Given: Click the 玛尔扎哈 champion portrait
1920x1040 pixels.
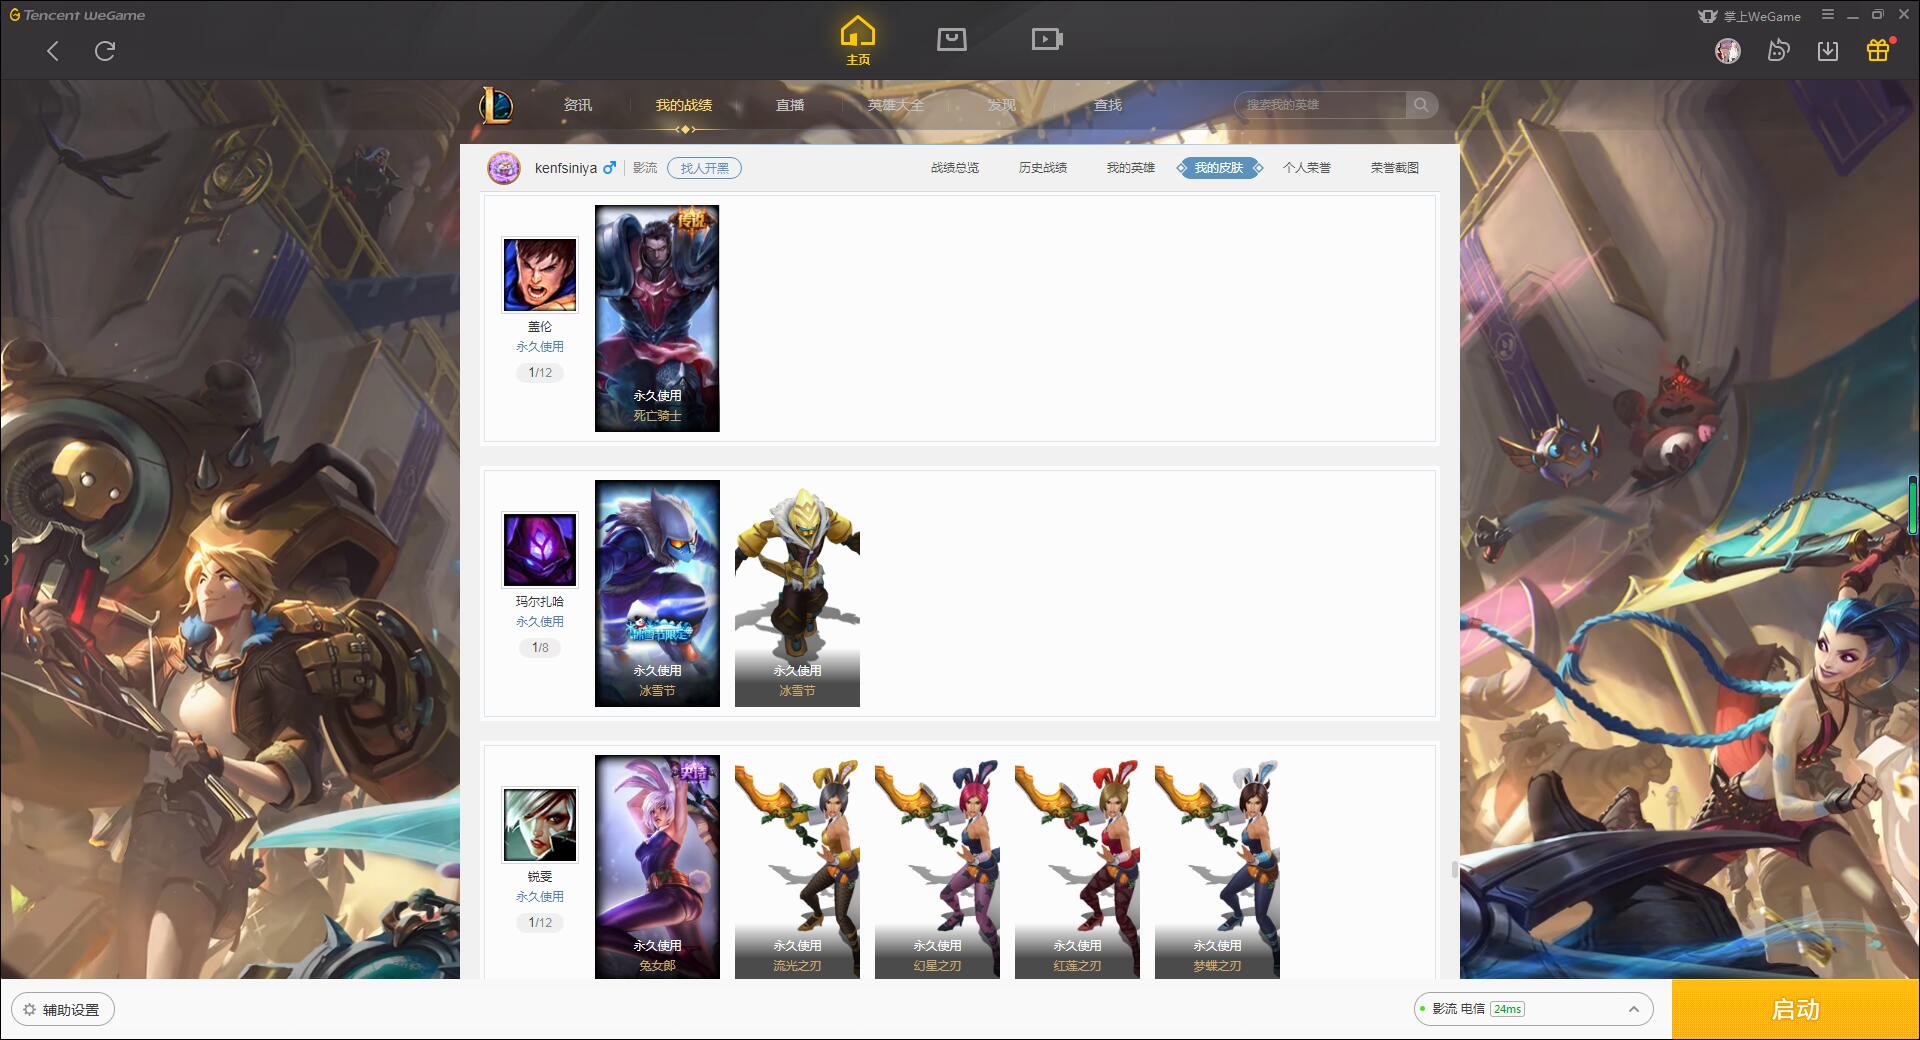Looking at the screenshot, I should tap(540, 550).
